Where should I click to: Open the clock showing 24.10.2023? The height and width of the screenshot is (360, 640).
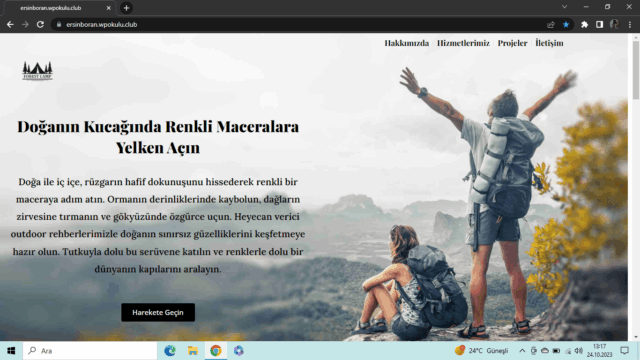pyautogui.click(x=600, y=351)
